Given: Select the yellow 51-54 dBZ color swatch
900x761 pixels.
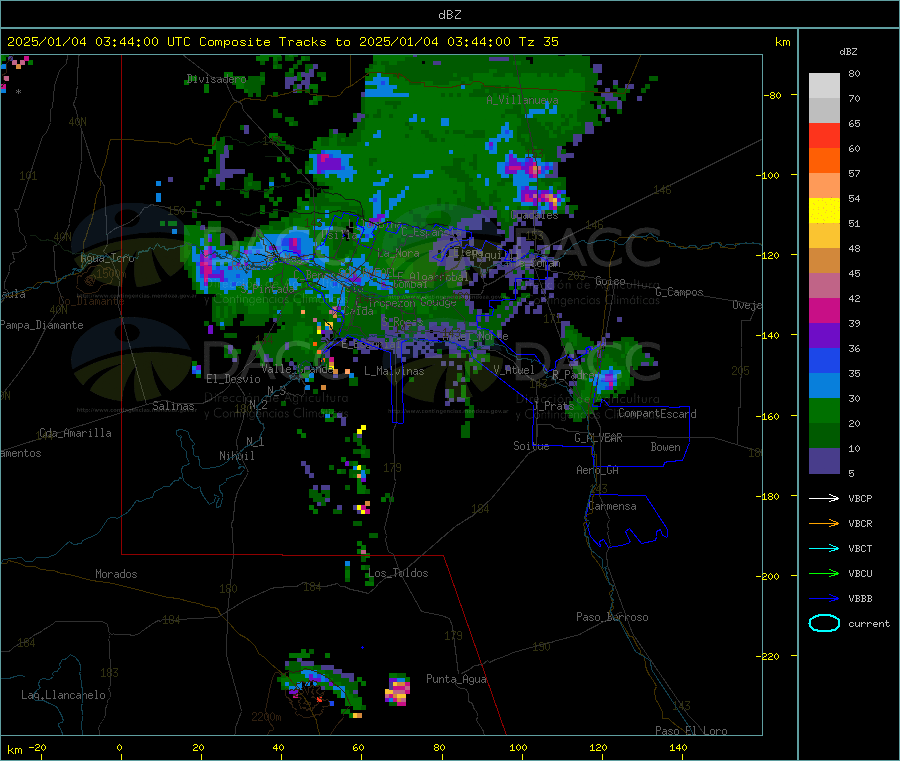Looking at the screenshot, I should [824, 211].
